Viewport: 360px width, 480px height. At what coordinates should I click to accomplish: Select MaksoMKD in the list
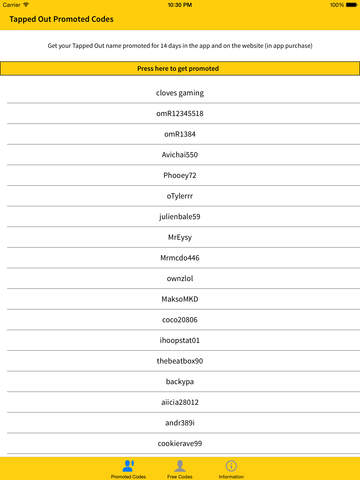180,299
